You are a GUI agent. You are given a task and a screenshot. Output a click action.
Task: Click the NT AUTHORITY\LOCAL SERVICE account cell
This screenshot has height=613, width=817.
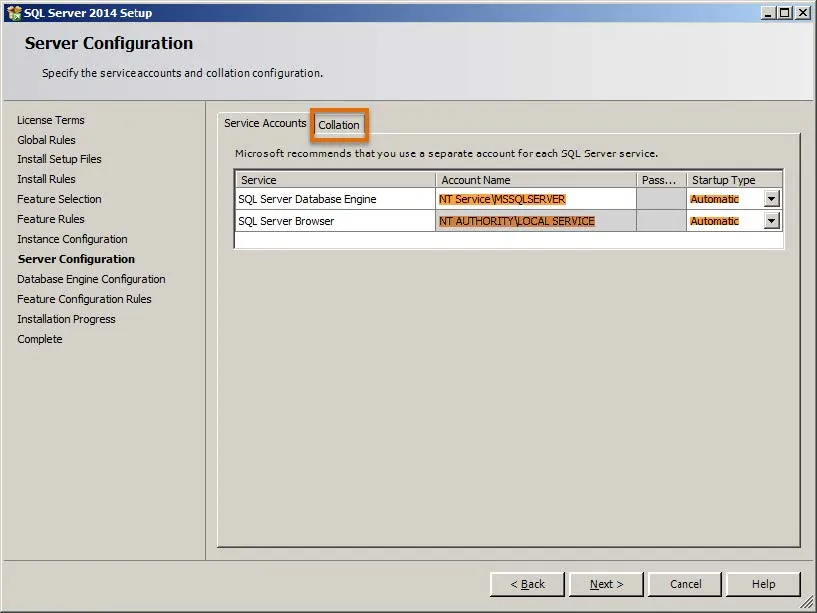(x=536, y=221)
